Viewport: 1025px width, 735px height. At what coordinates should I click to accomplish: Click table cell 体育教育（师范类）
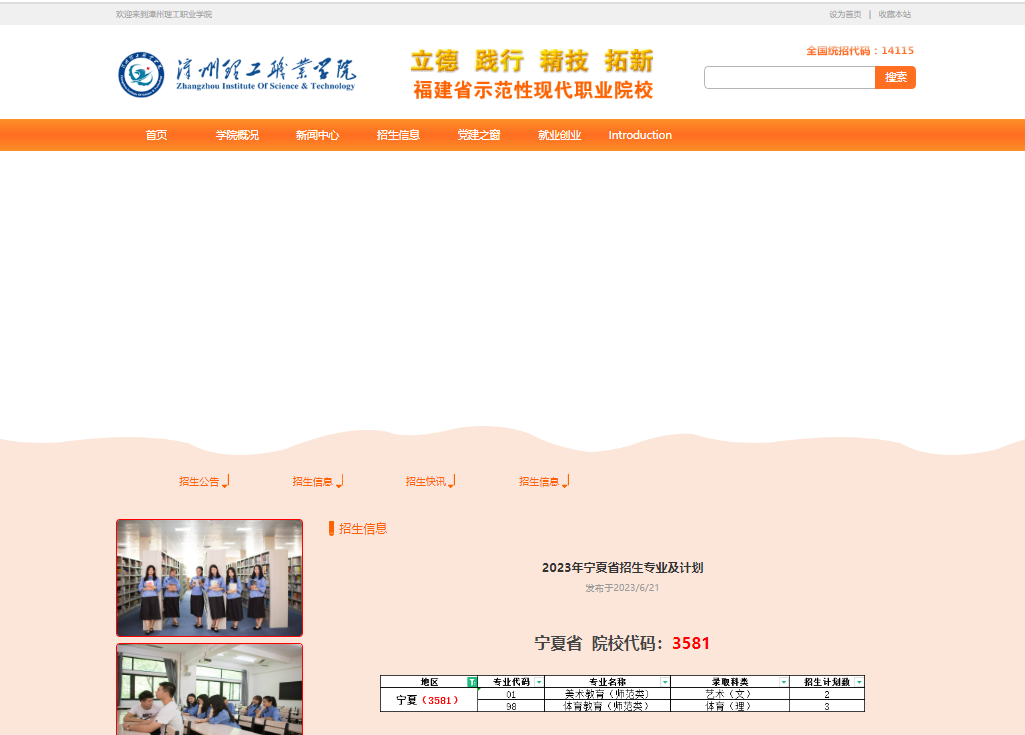pyautogui.click(x=607, y=706)
